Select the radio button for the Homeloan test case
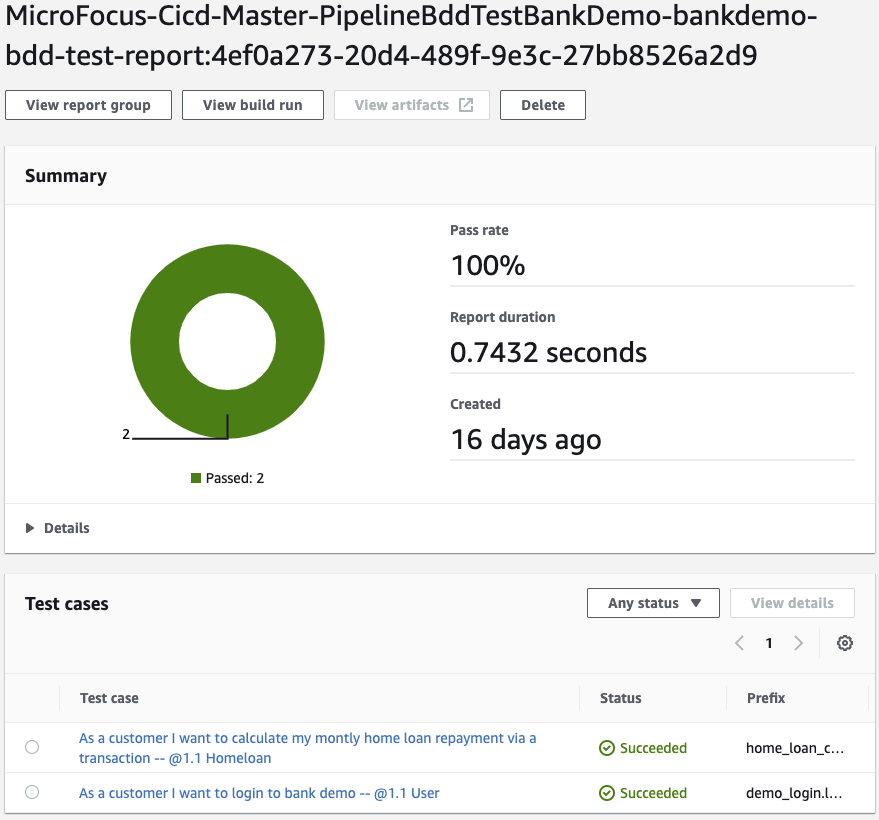Viewport: 879px width, 820px height. pyautogui.click(x=31, y=747)
